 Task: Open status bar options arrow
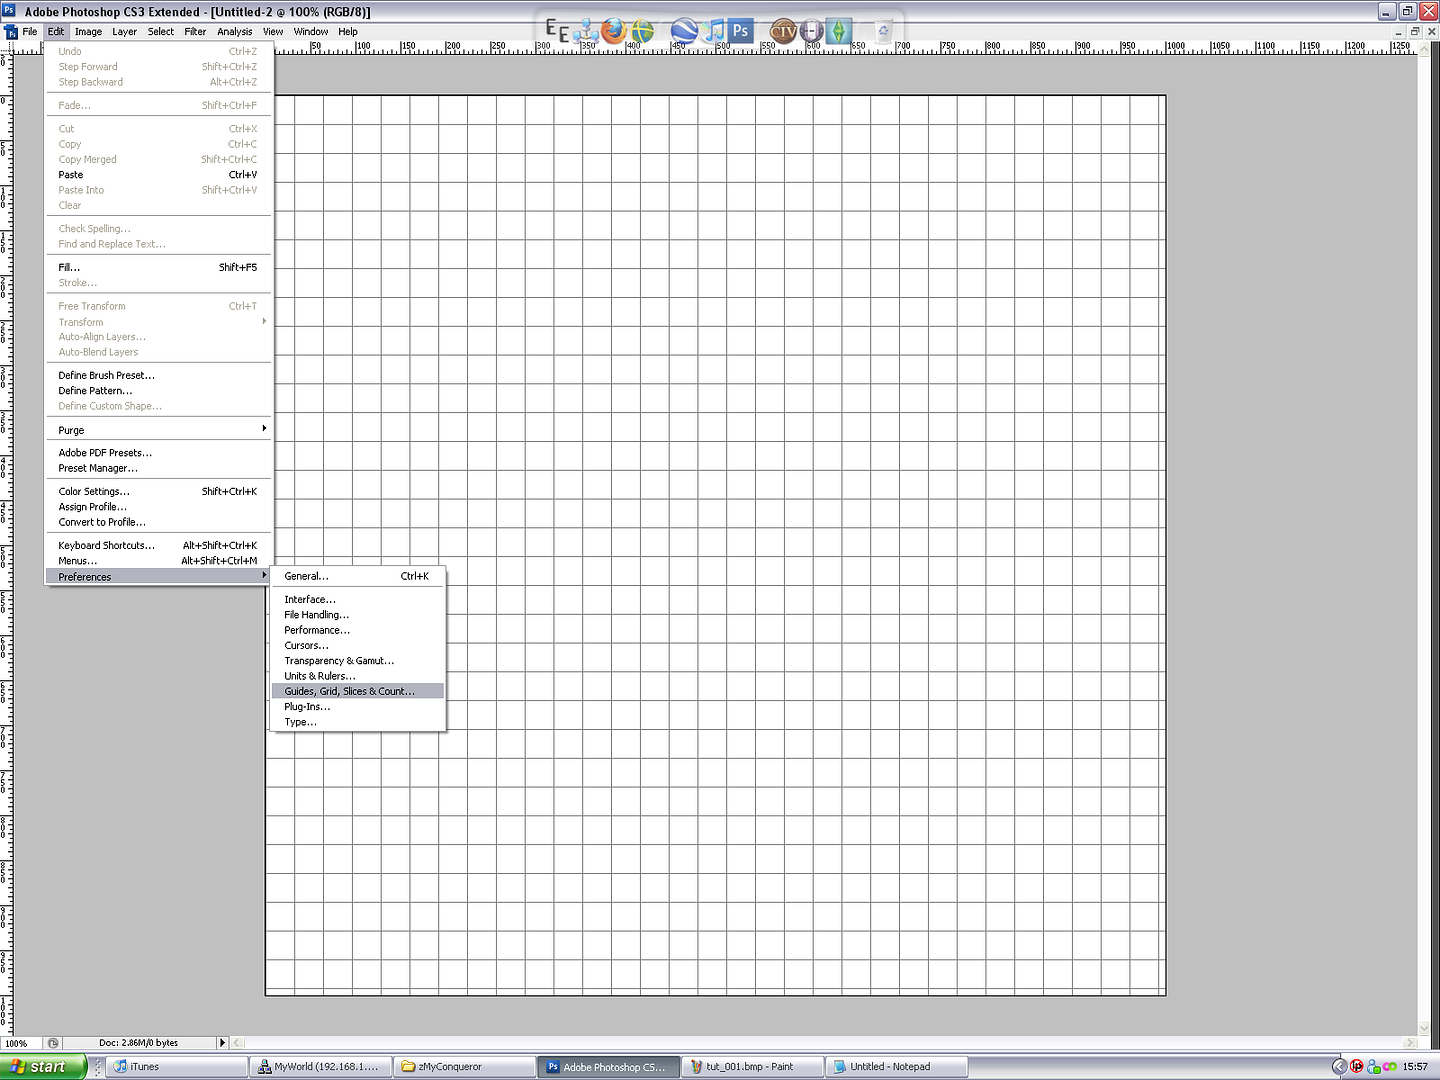tap(222, 1043)
